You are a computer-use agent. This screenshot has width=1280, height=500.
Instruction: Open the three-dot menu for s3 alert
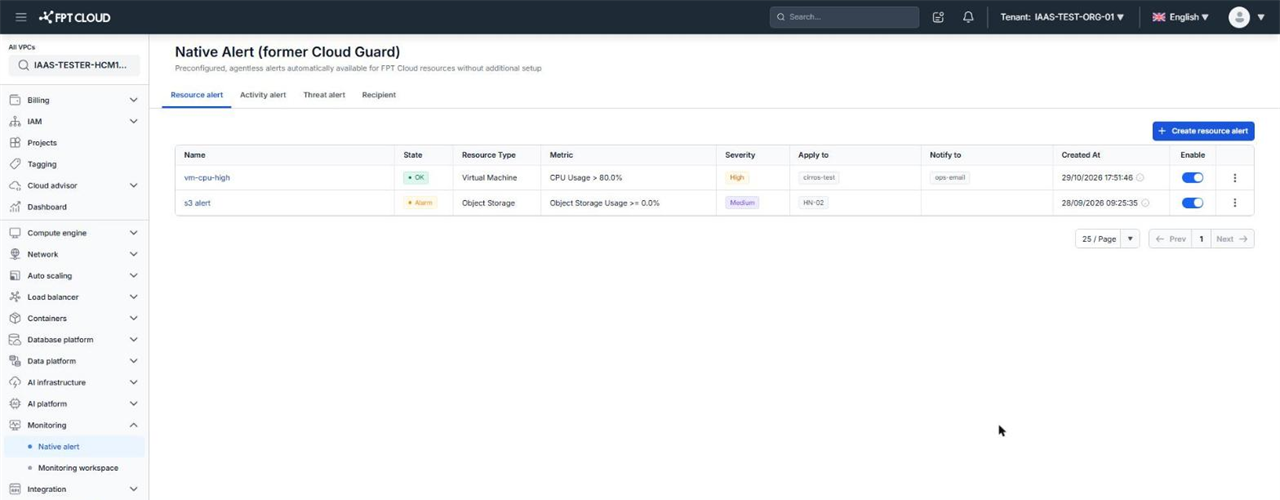[1235, 203]
